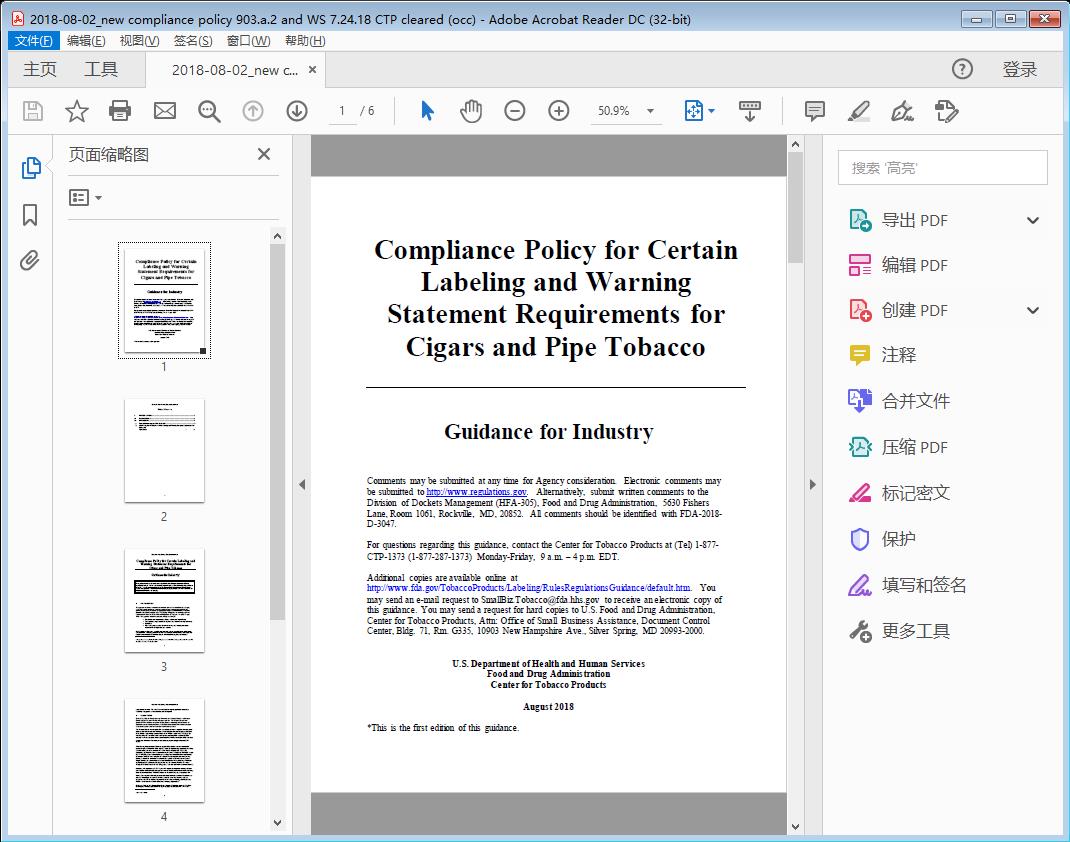Expand the 导出 PDF section
This screenshot has width=1070, height=842.
pyautogui.click(x=1033, y=221)
